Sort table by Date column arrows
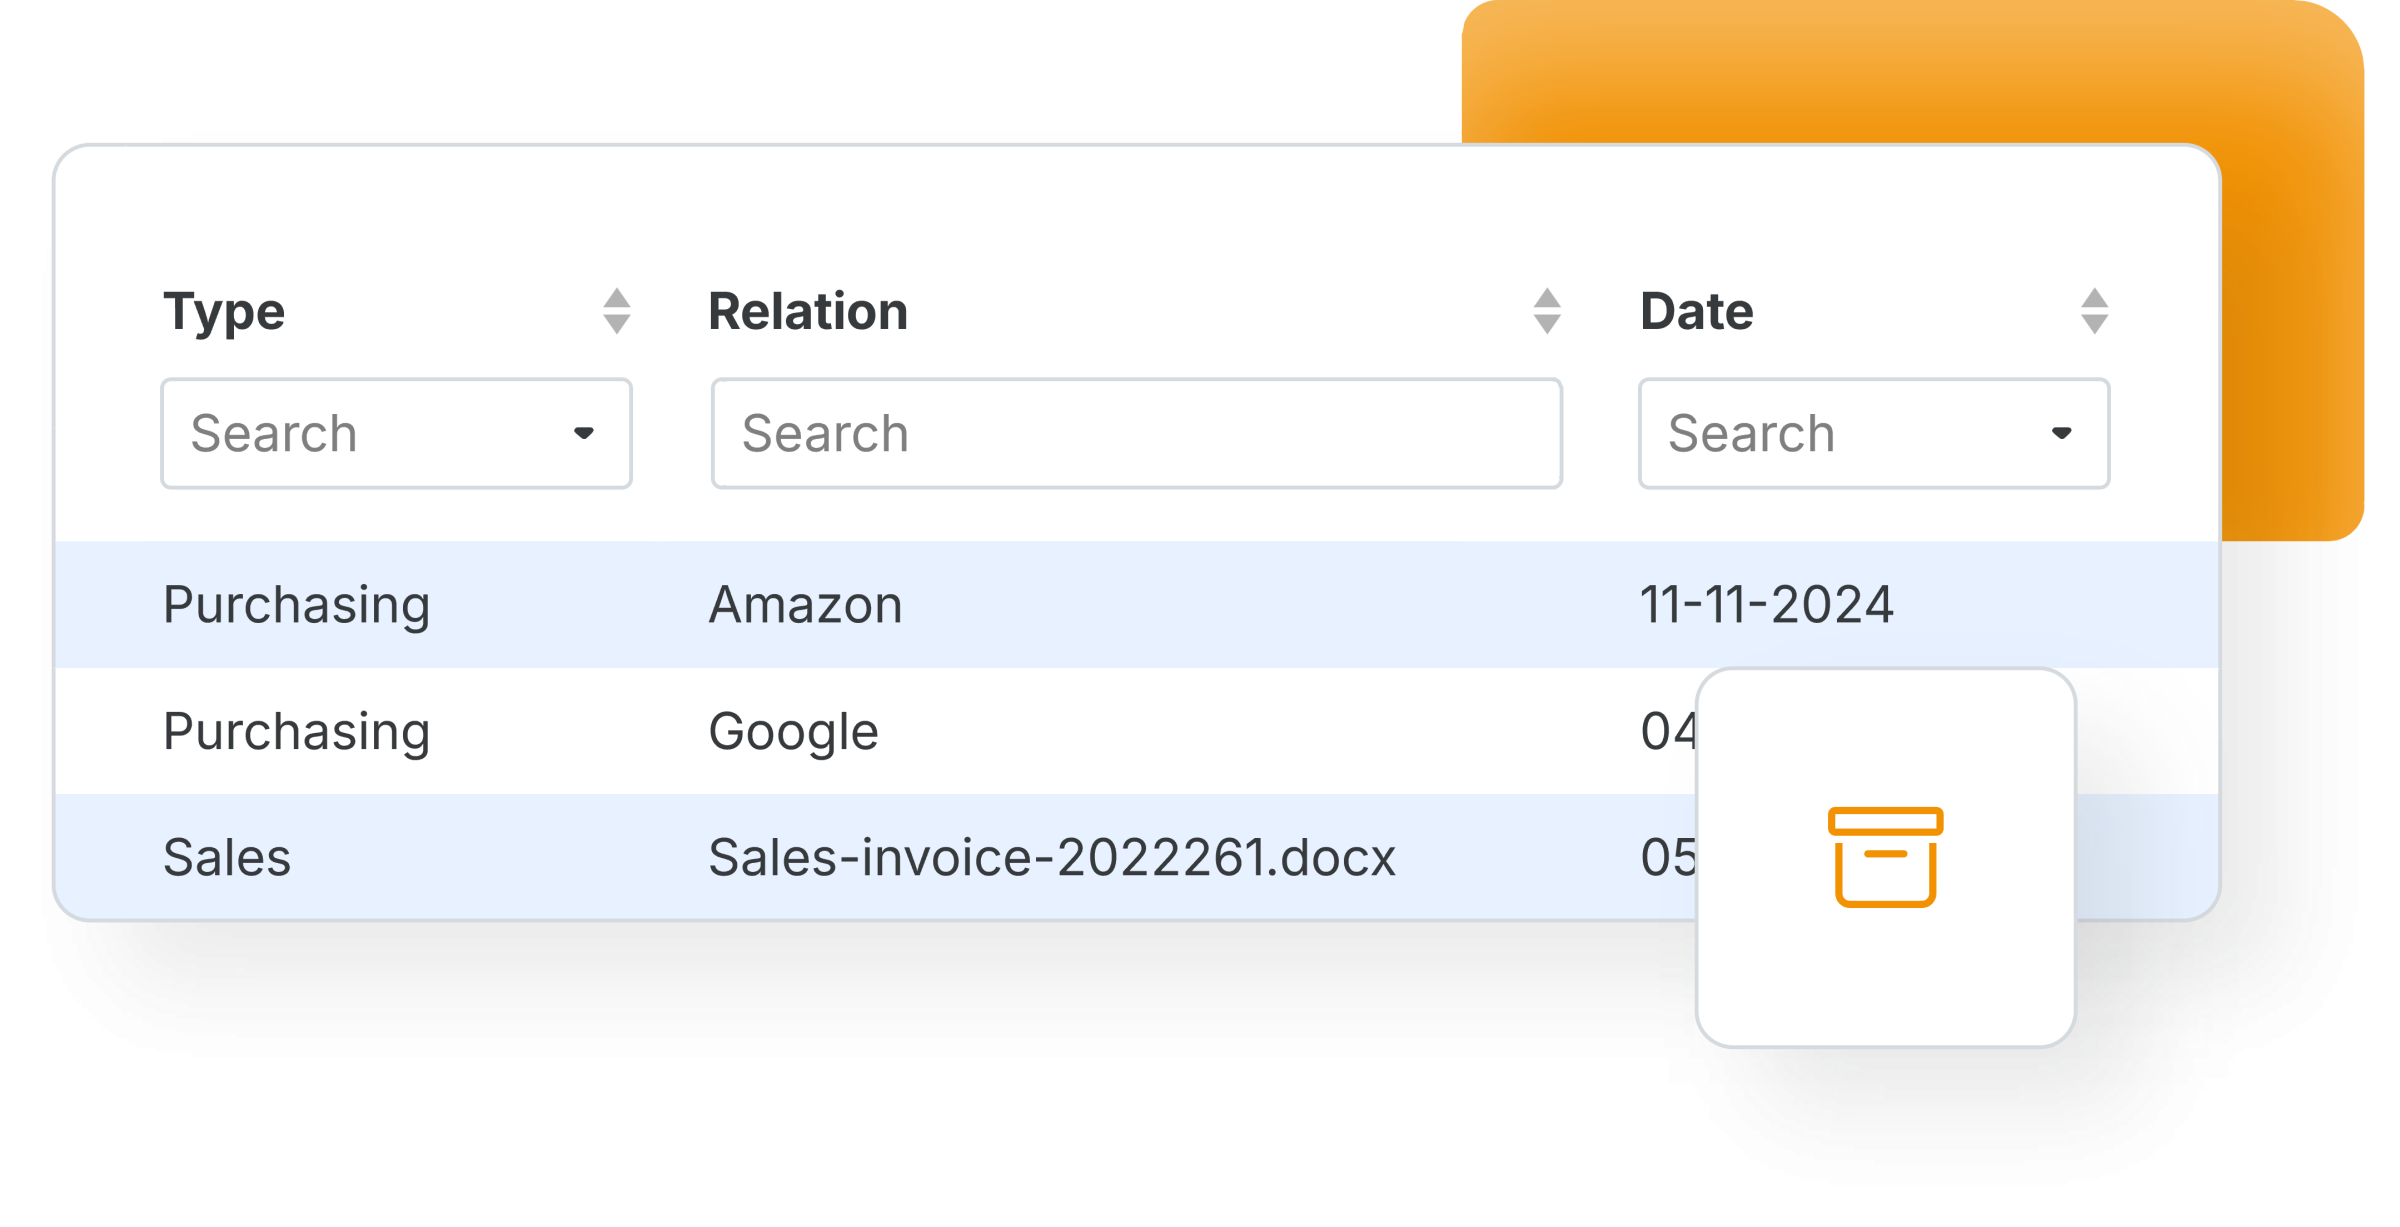The image size is (2400, 1227). point(2094,311)
